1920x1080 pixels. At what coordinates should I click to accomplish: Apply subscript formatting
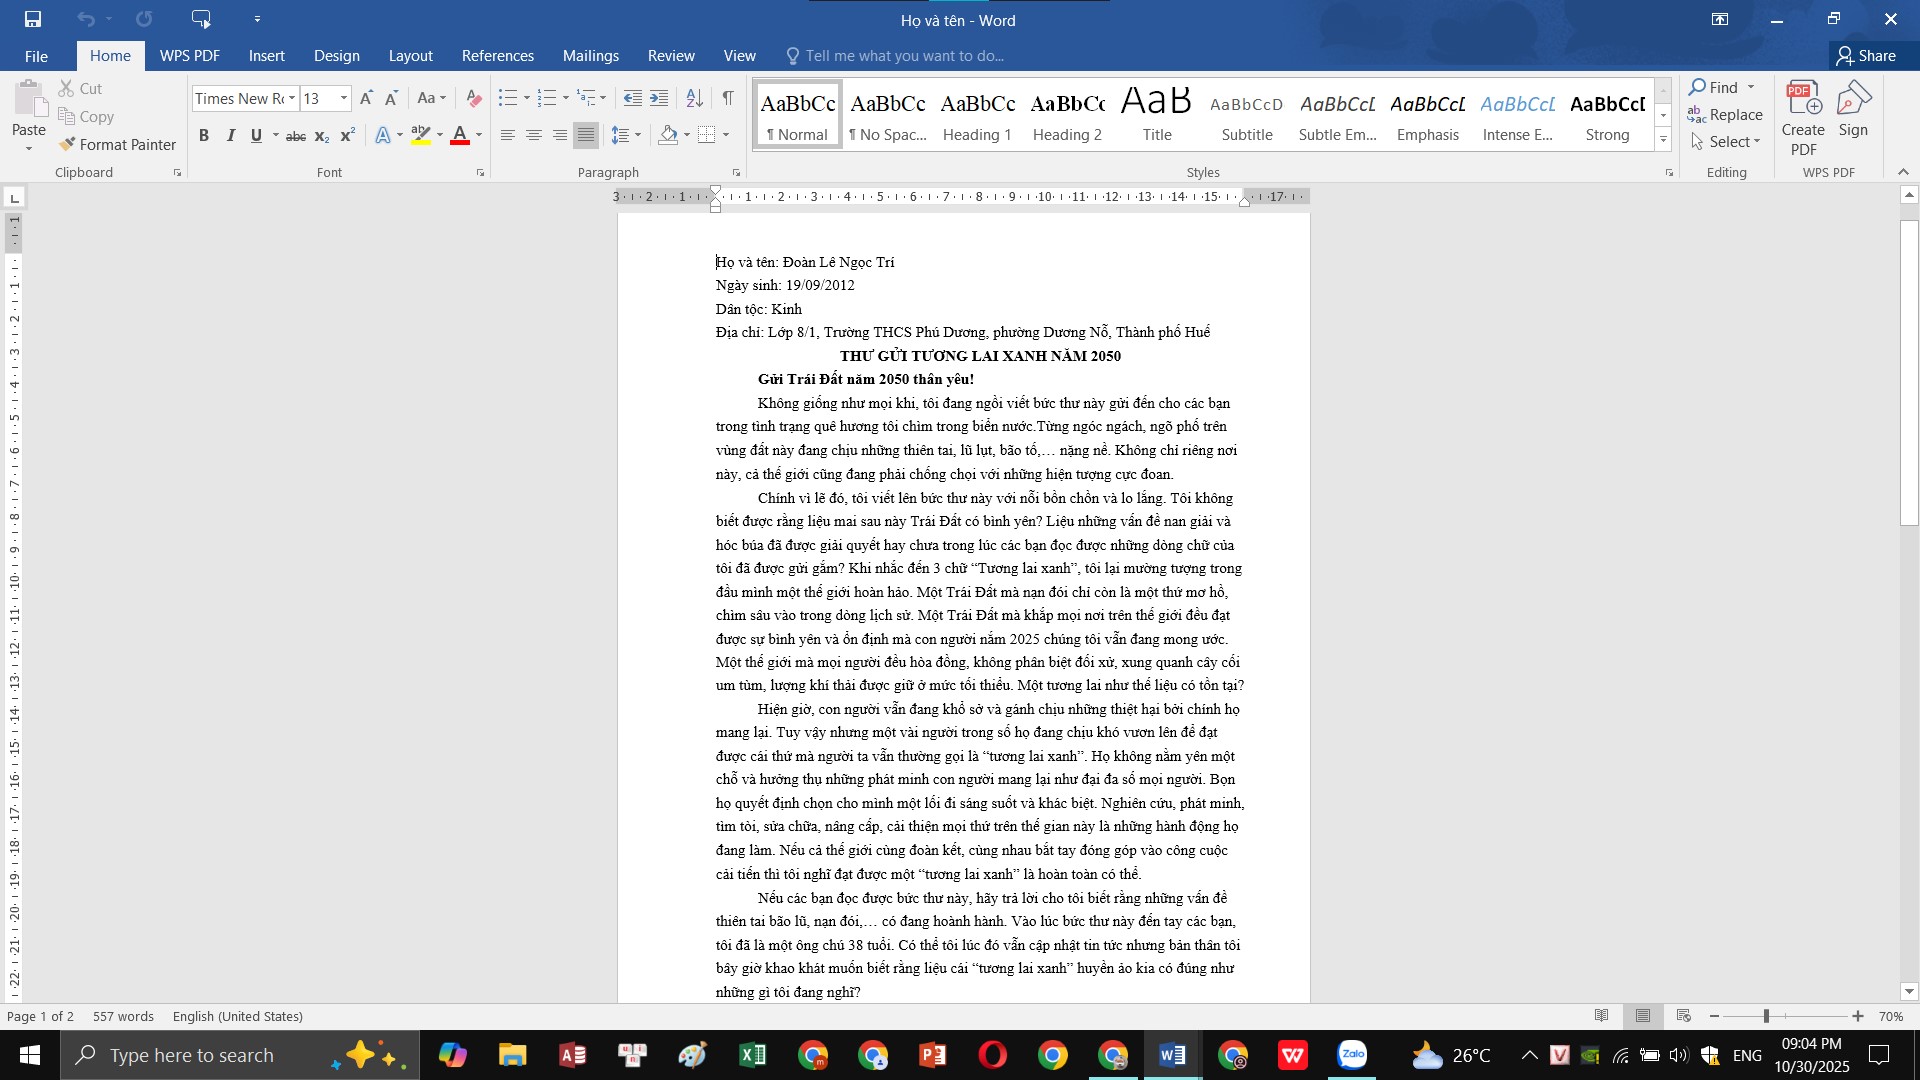pyautogui.click(x=322, y=135)
